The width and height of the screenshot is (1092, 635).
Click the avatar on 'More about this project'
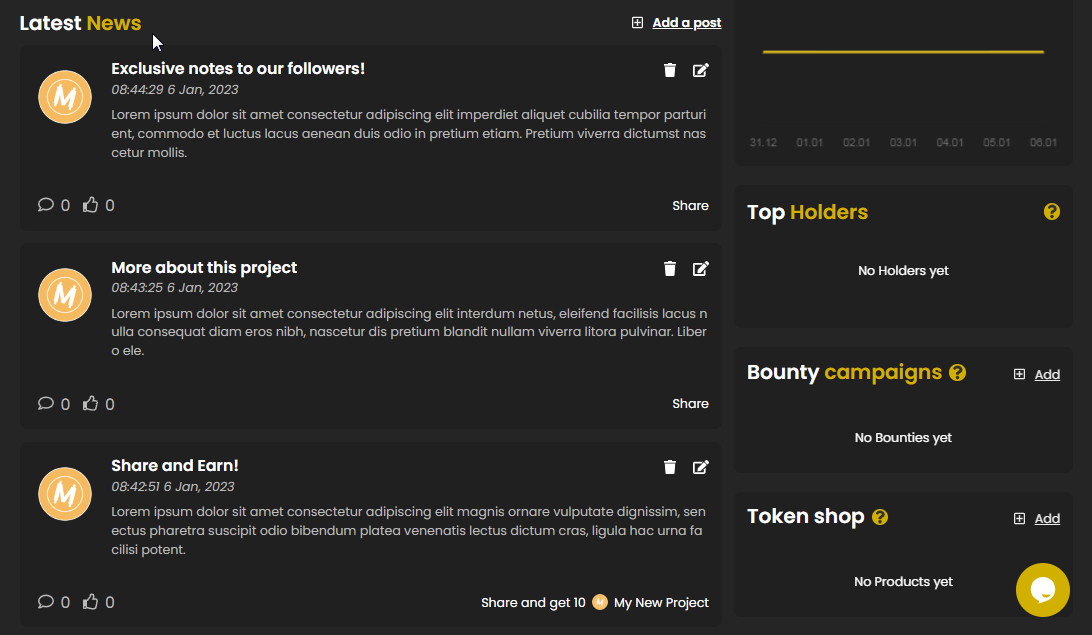pos(65,295)
